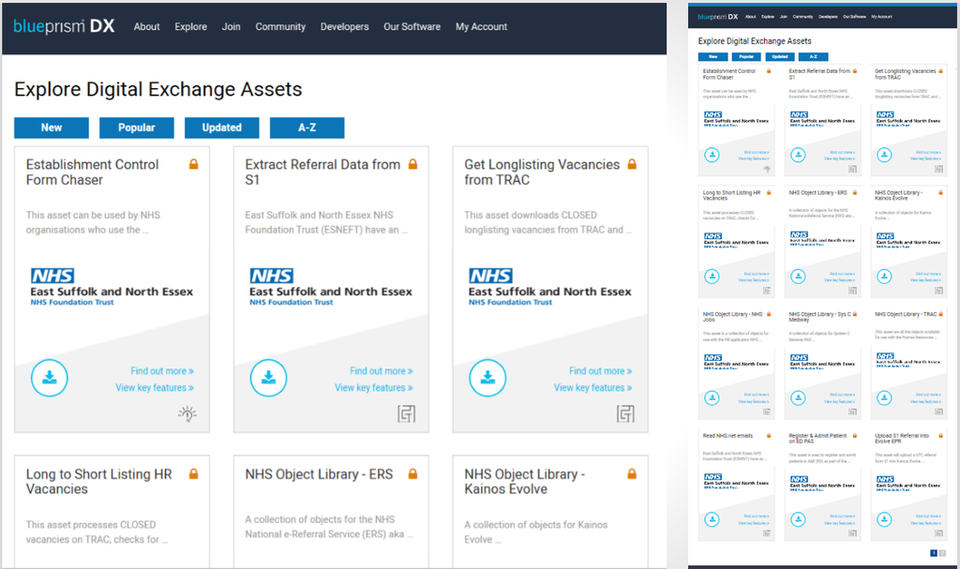The height and width of the screenshot is (569, 960).
Task: Click the blueprism DX logo in large header
Action: point(64,27)
